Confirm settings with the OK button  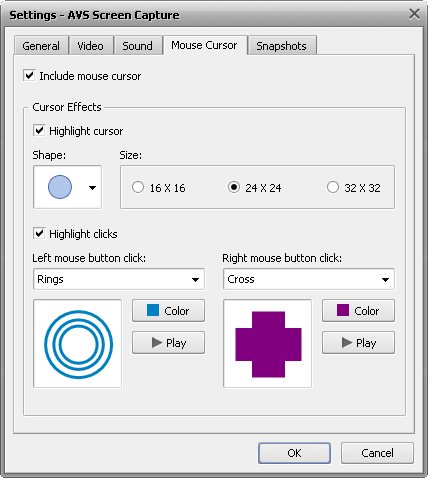pyautogui.click(x=294, y=453)
